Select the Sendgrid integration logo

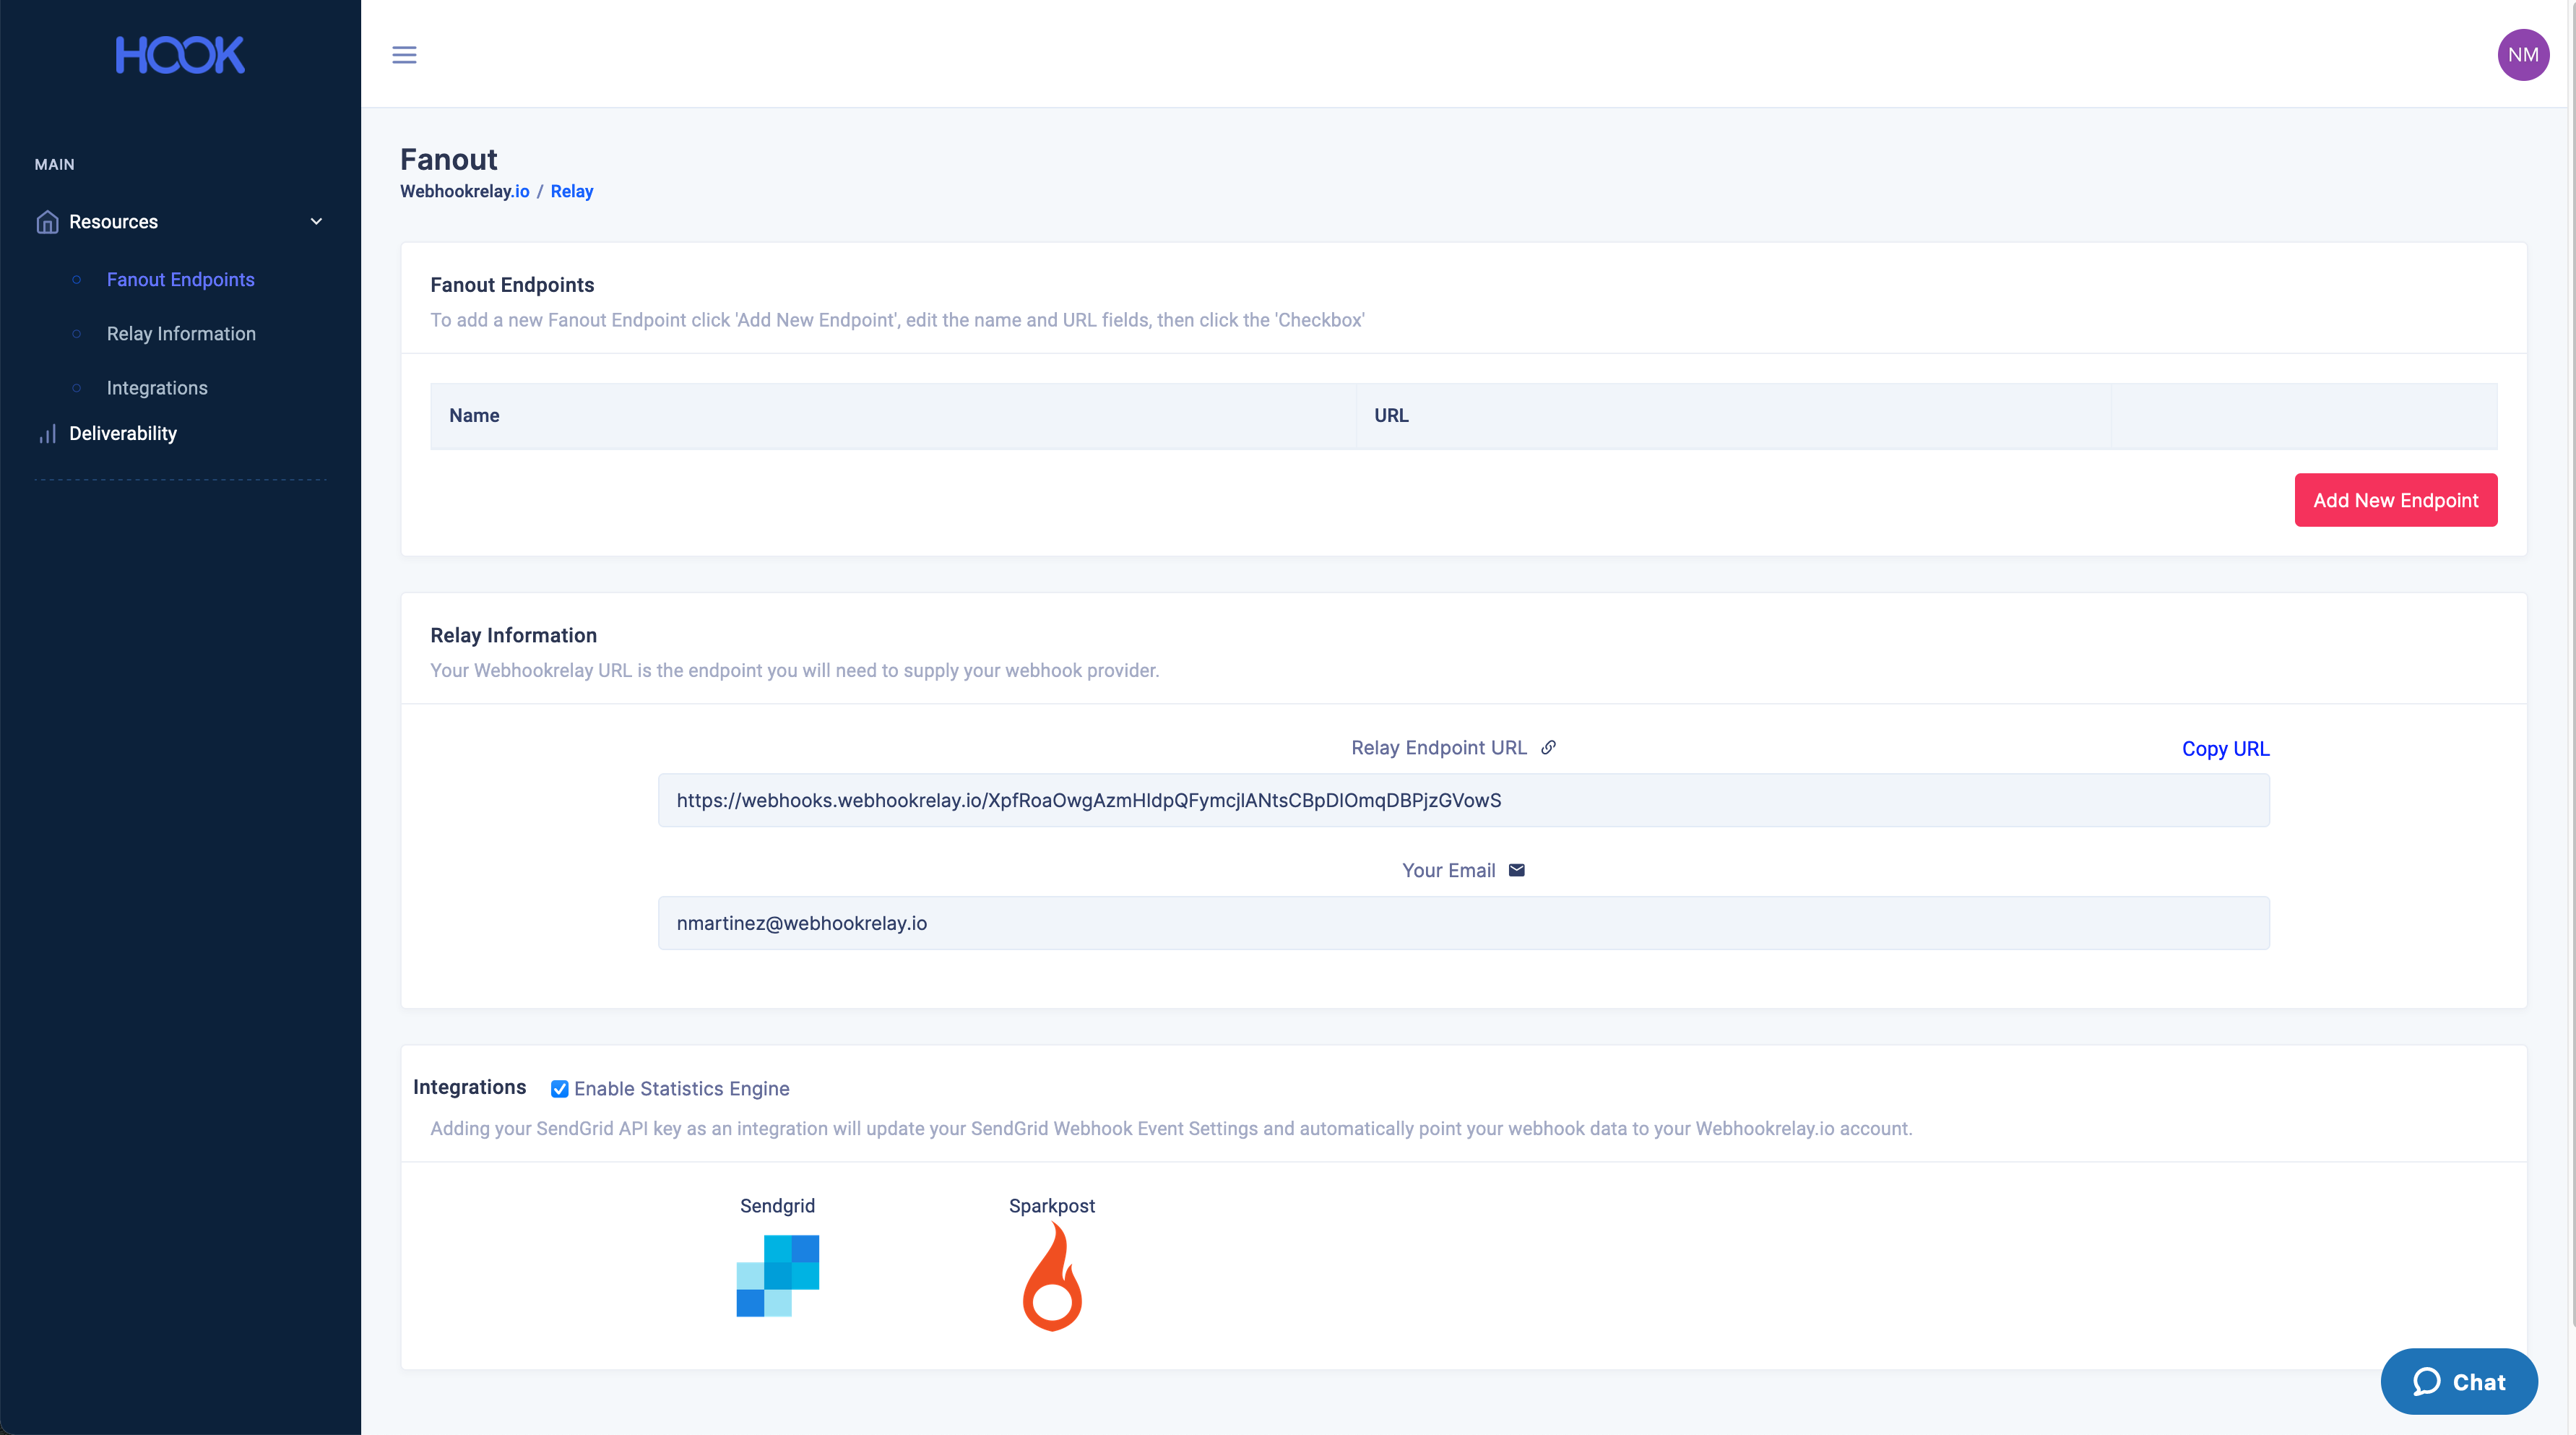[x=778, y=1275]
